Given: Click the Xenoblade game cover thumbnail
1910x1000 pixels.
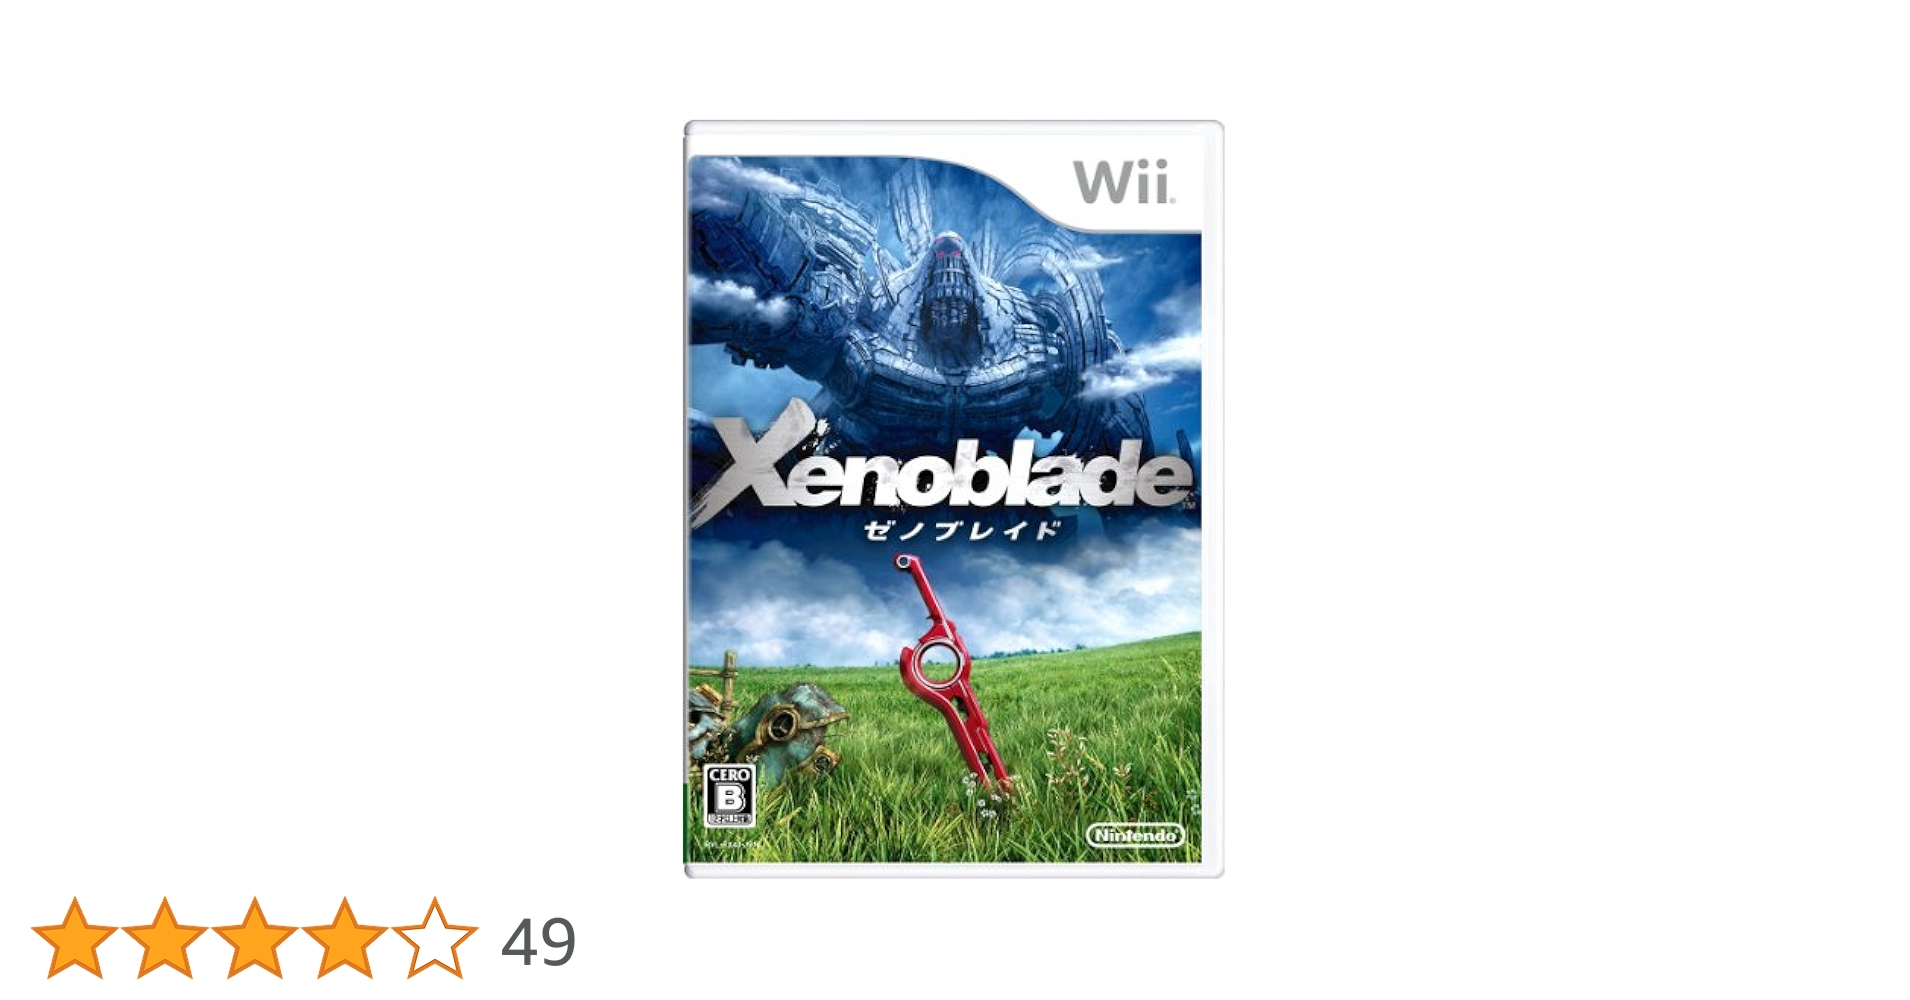Looking at the screenshot, I should click(954, 499).
